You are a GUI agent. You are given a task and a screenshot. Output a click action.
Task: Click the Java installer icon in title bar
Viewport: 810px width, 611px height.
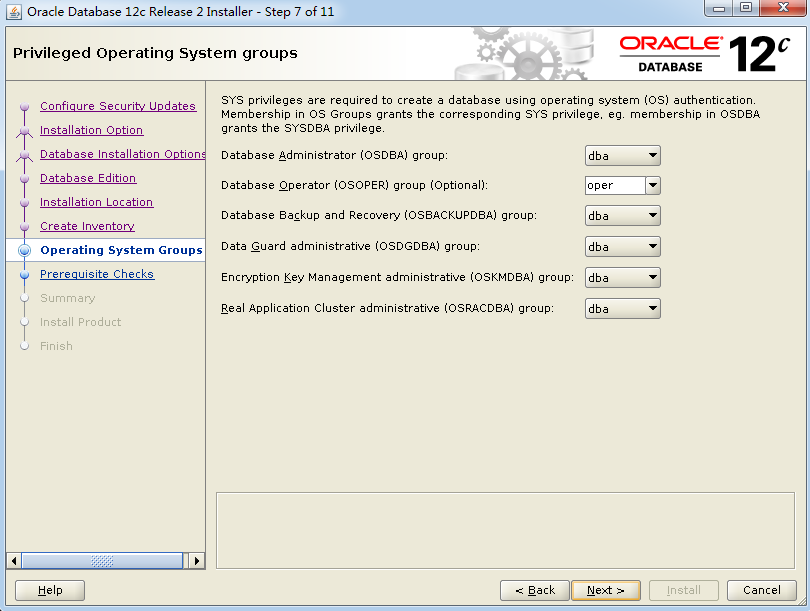pyautogui.click(x=14, y=11)
